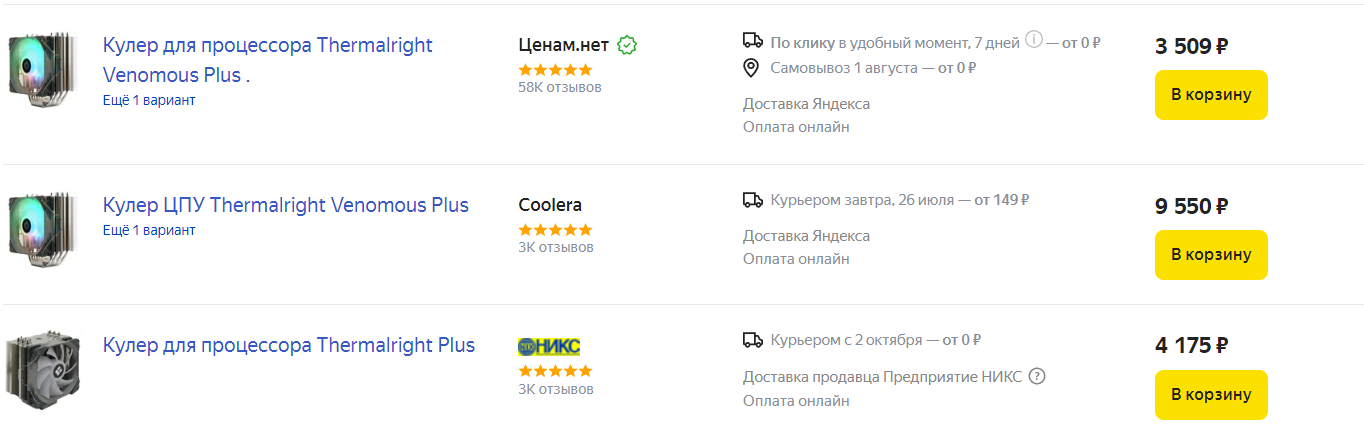Expand "Ещё 1 вариант" under the Ценам.нет offer
The height and width of the screenshot is (443, 1364).
coord(149,100)
